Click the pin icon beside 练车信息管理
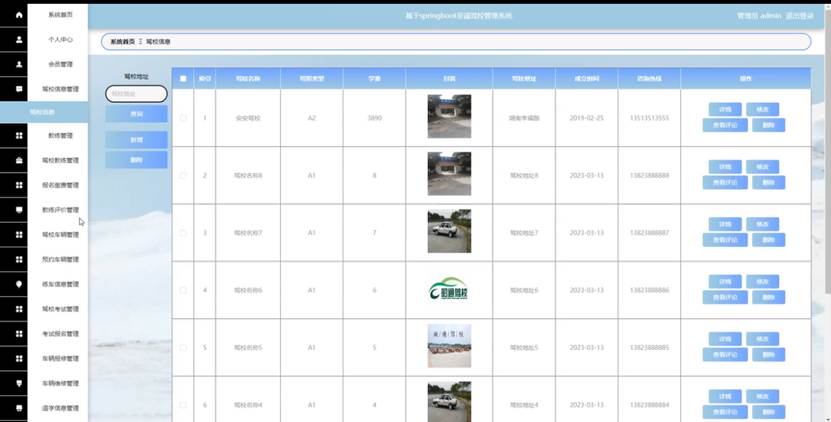Viewport: 831px width, 422px height. [x=19, y=284]
